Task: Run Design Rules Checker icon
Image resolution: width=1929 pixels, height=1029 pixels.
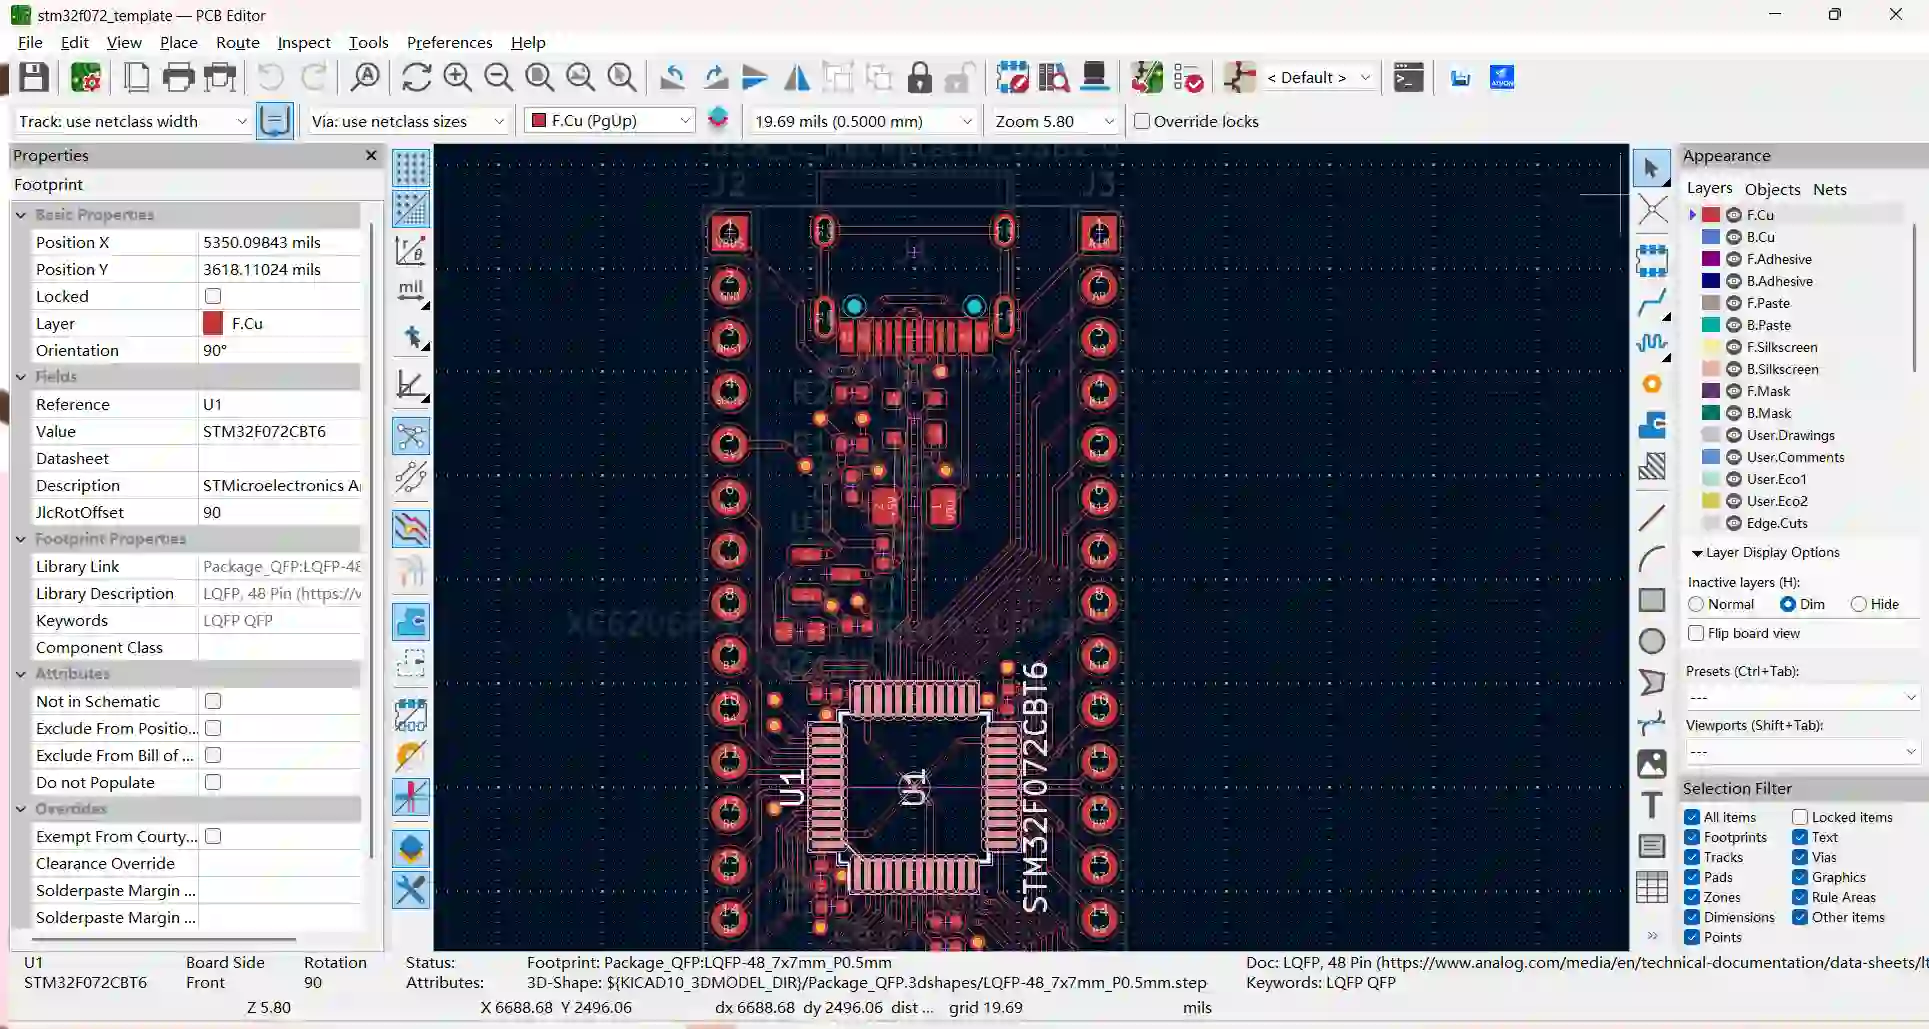Action: (1189, 77)
